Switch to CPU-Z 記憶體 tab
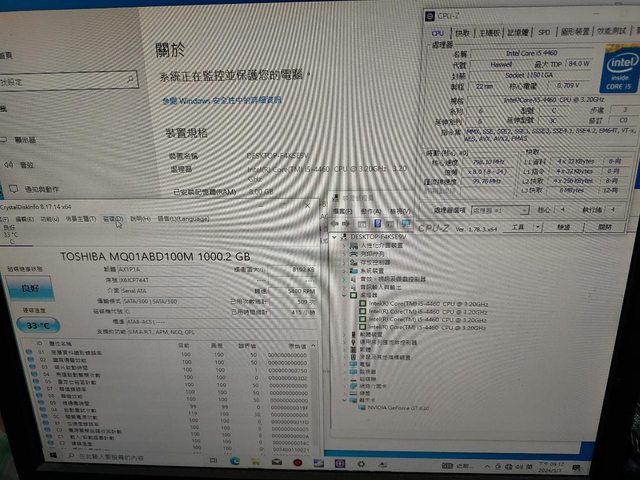Viewport: 640px width, 480px height. click(518, 32)
